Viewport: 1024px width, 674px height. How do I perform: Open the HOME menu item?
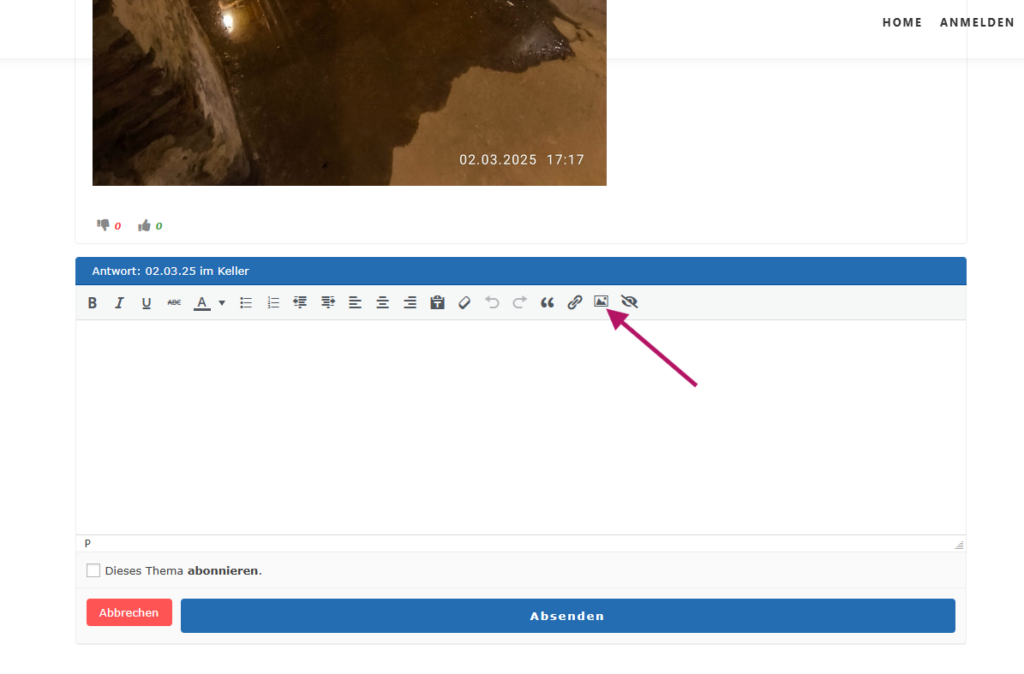[902, 22]
